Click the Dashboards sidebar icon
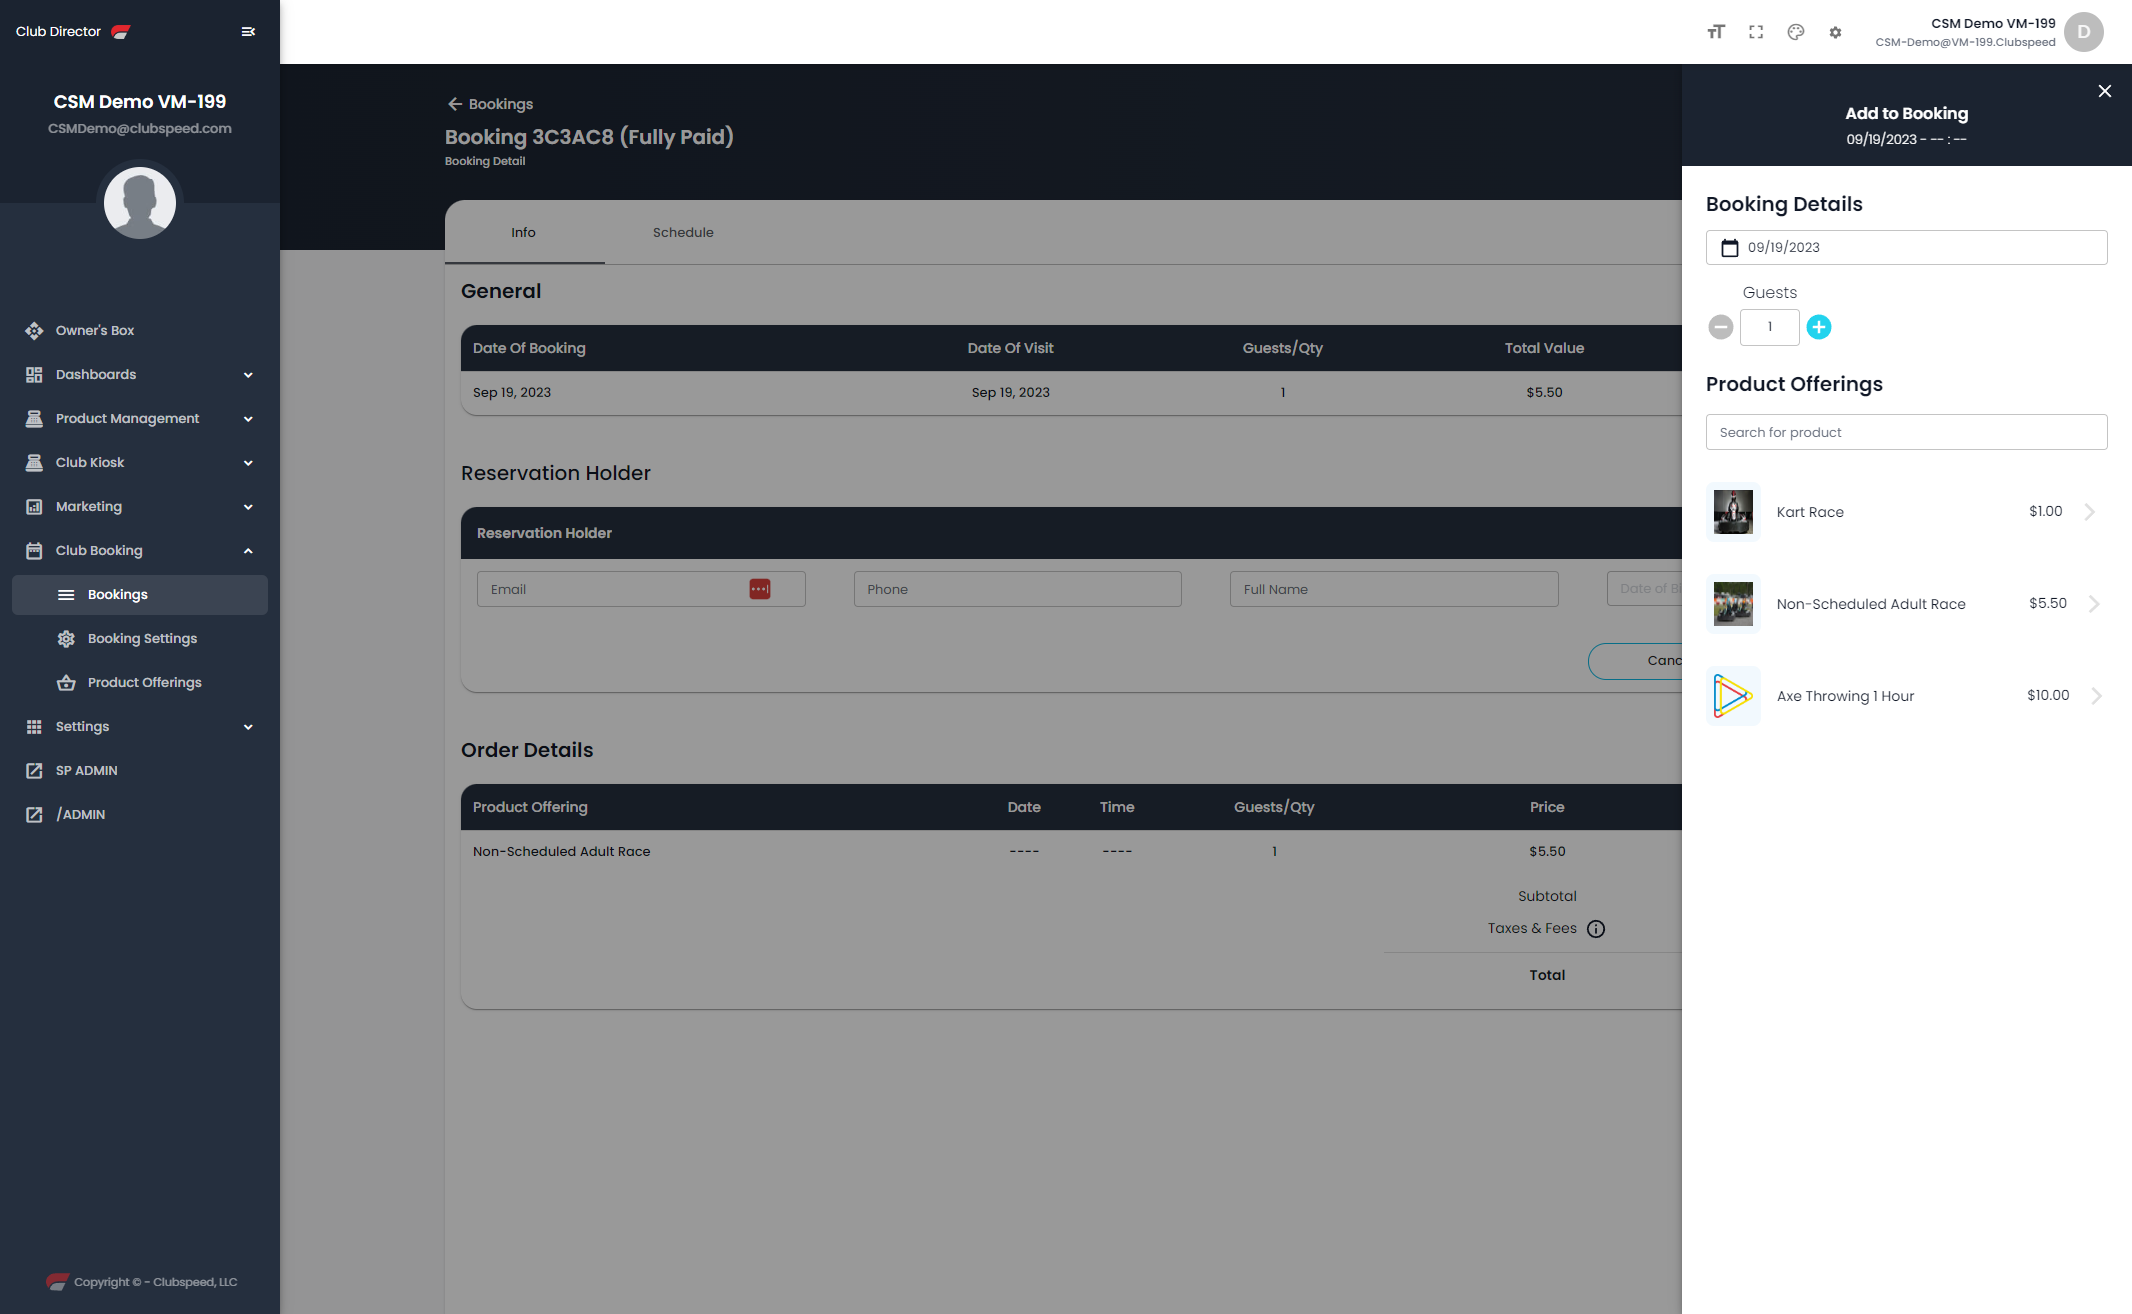The width and height of the screenshot is (2132, 1314). tap(34, 375)
